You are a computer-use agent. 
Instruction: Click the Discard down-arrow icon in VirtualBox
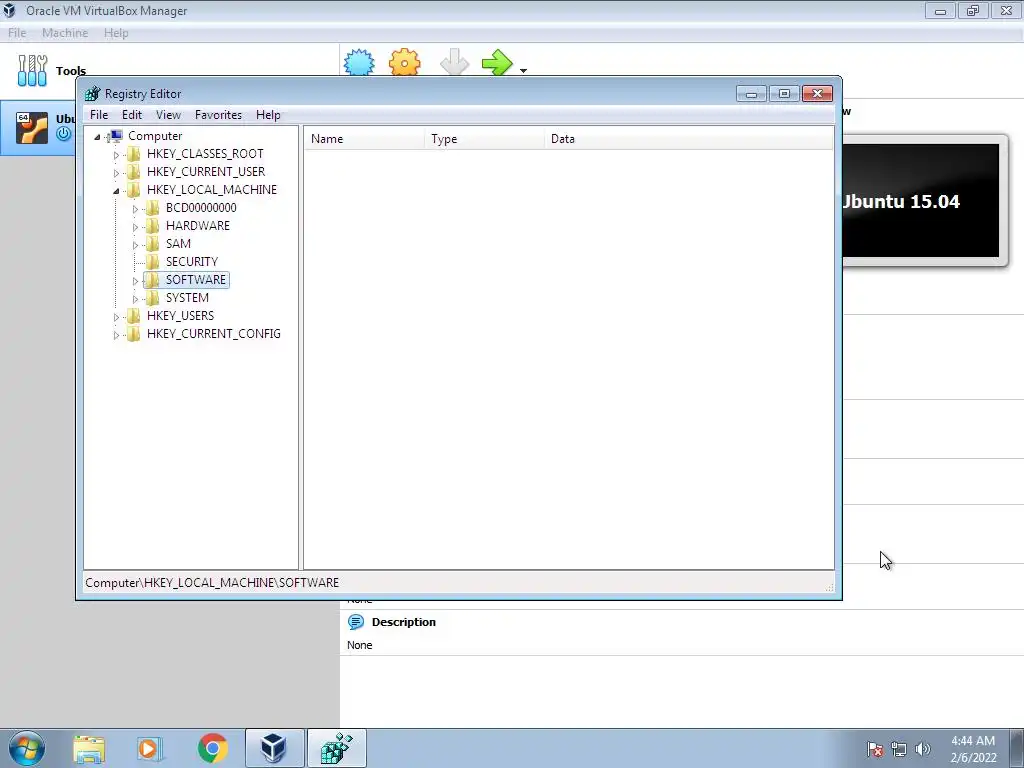[454, 63]
